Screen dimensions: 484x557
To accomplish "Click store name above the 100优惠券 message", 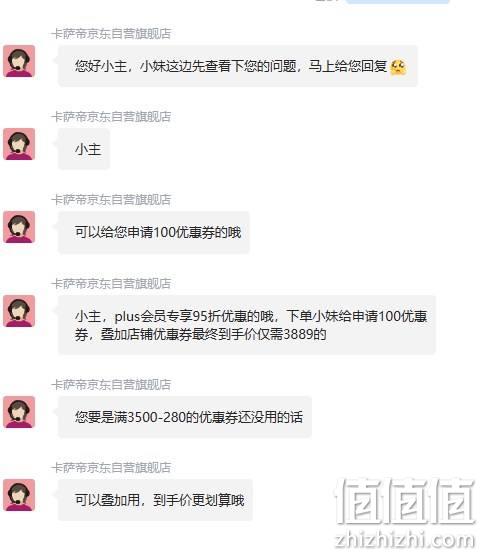I will (x=111, y=200).
